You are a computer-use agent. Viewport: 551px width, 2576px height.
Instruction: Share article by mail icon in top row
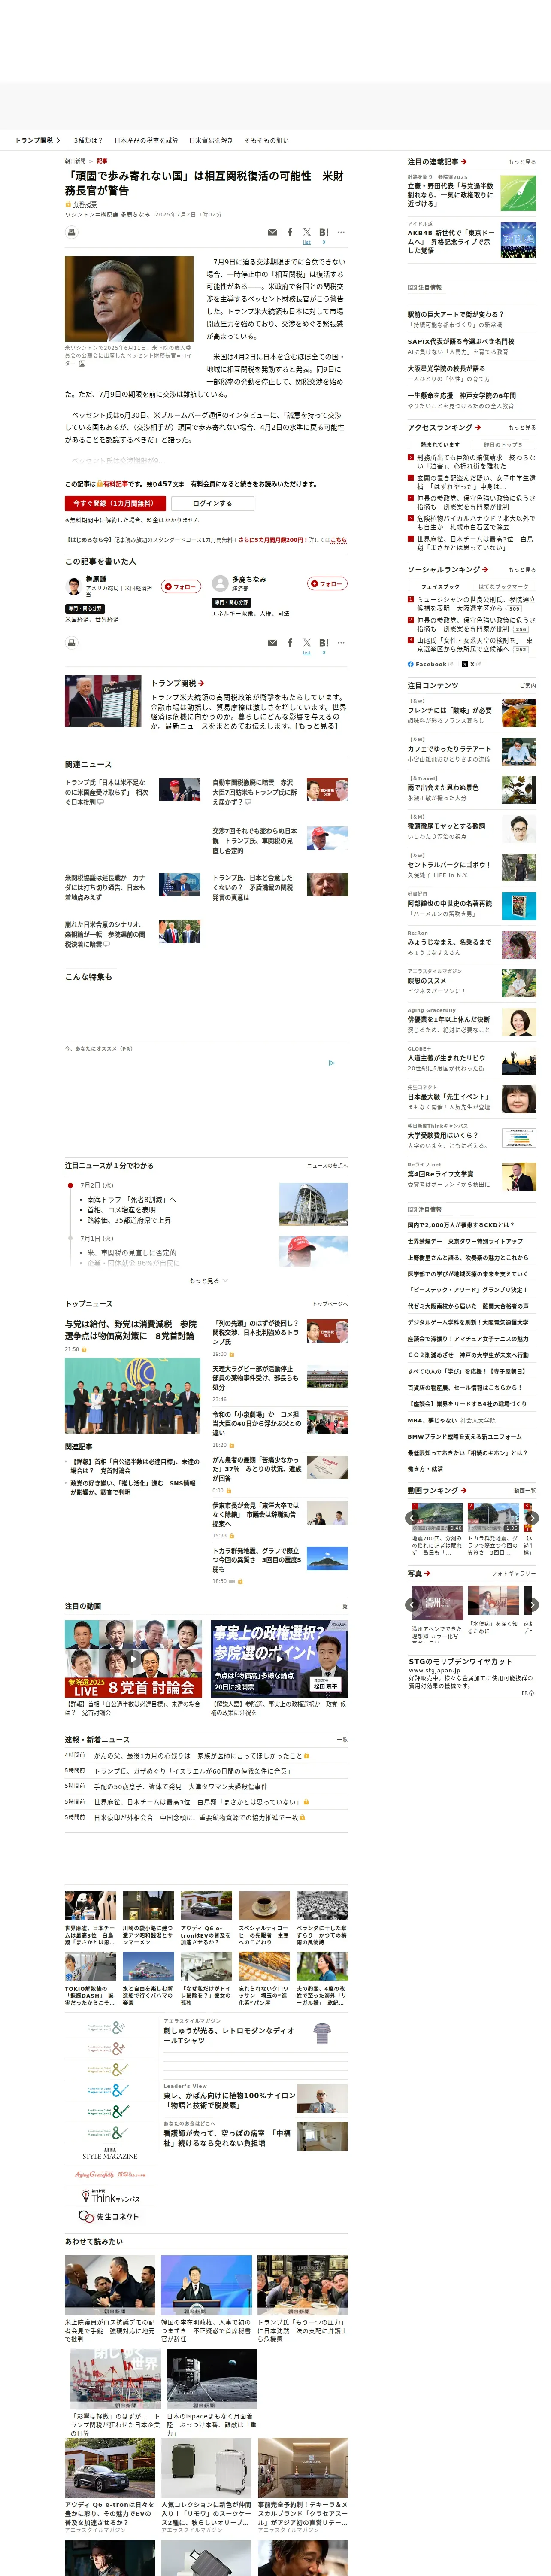272,232
